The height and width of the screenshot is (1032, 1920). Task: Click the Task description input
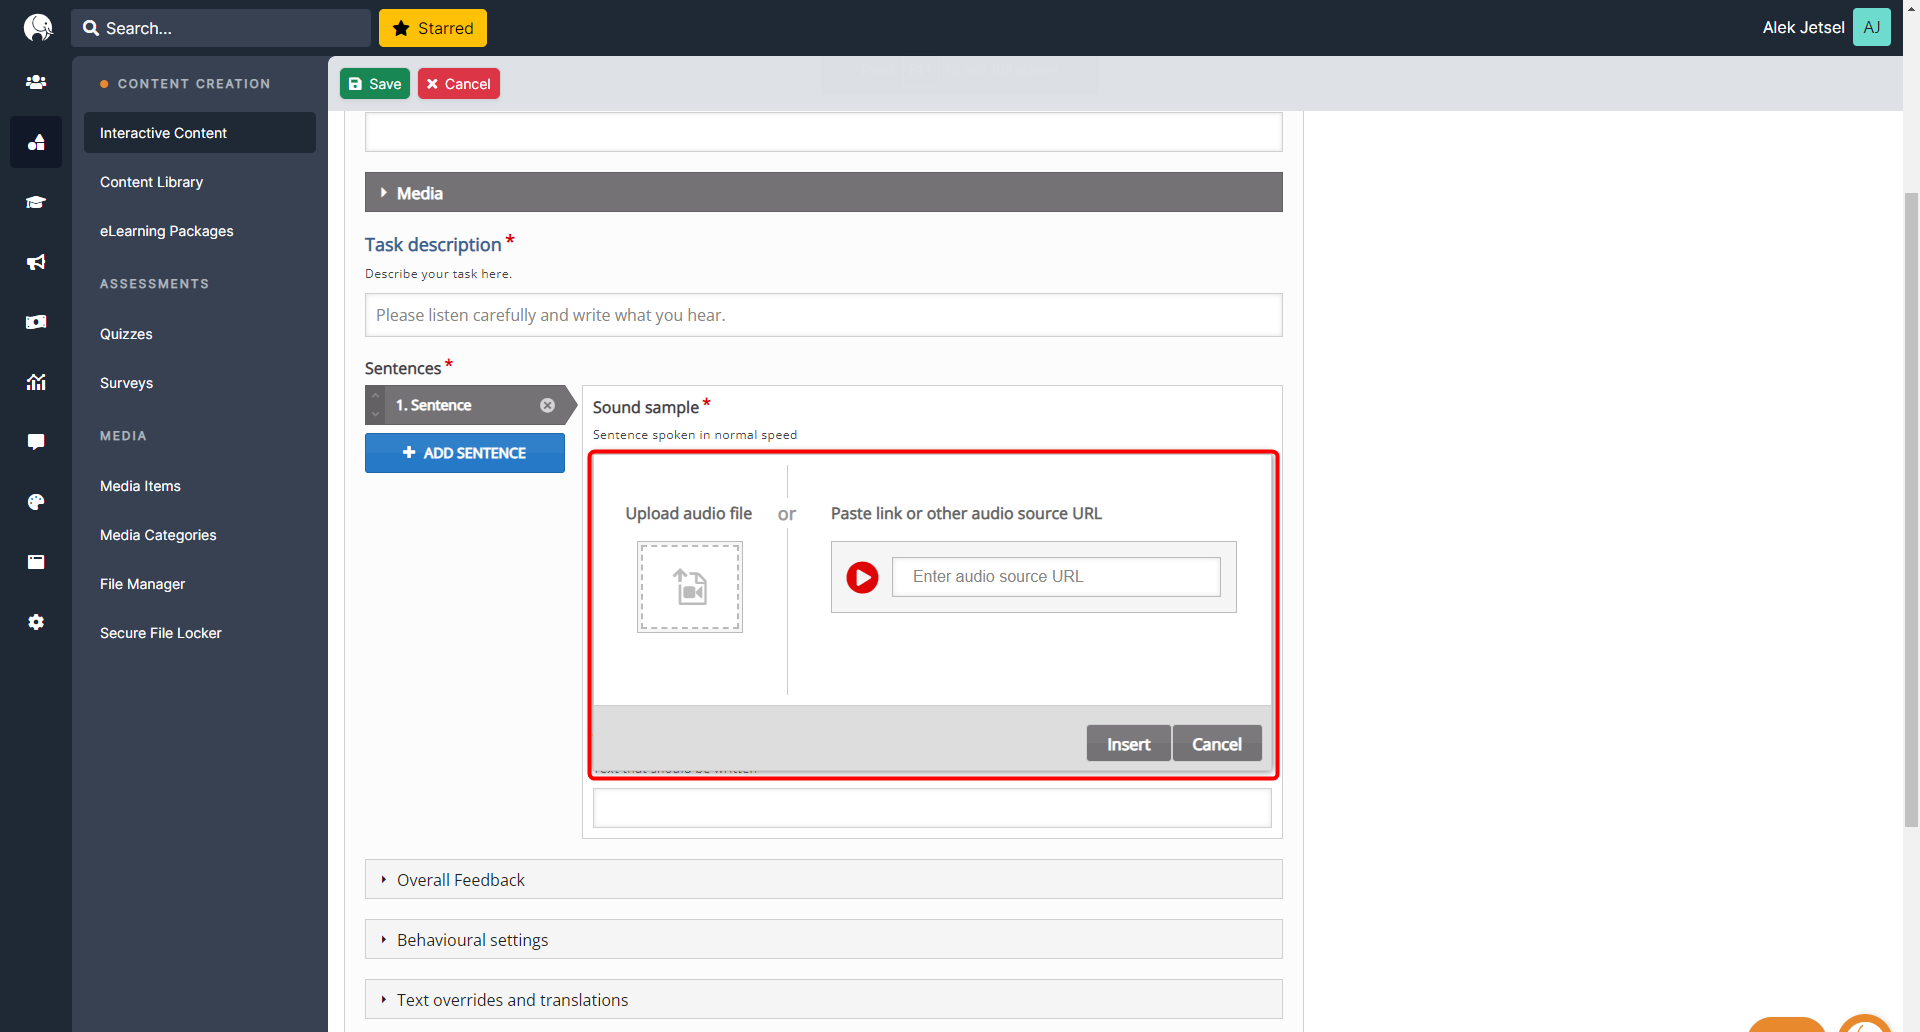824,315
